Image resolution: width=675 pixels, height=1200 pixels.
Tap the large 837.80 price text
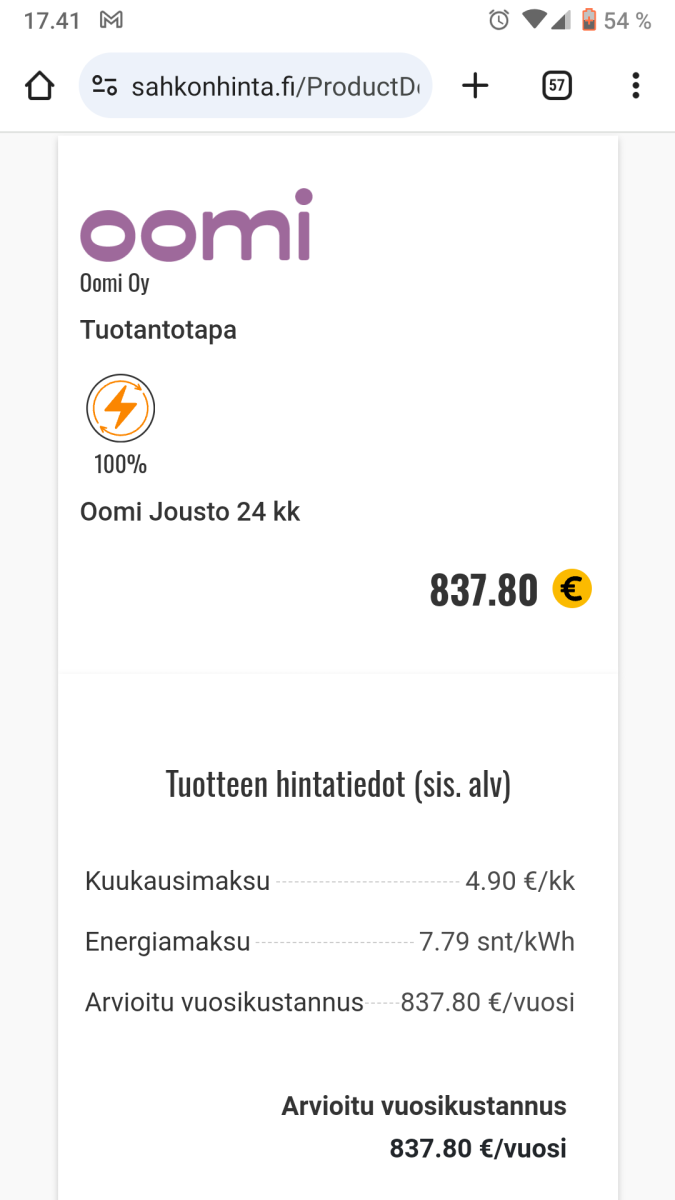[x=483, y=590]
